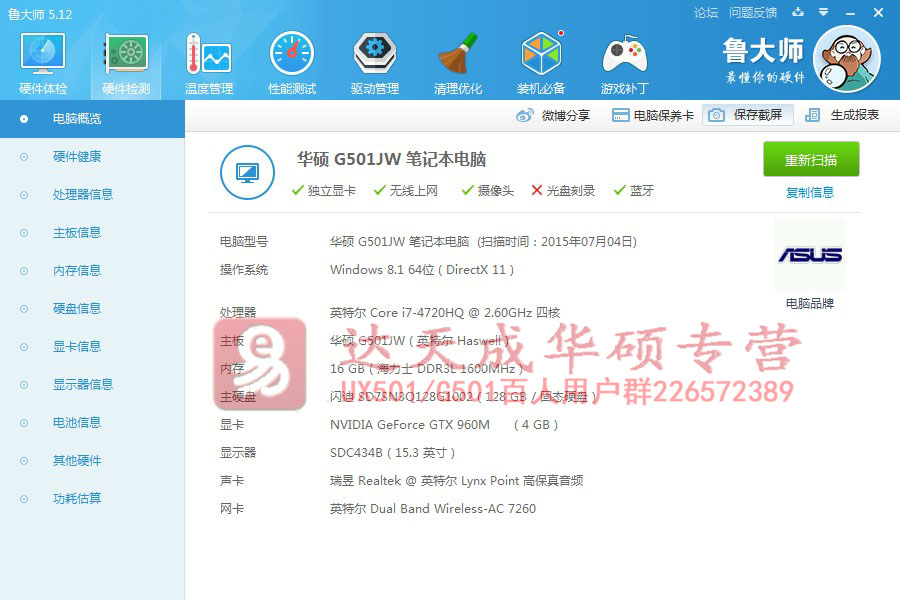The width and height of the screenshot is (900, 600).
Task: Click the 保存截屏 save screenshot button
Action: (x=747, y=115)
